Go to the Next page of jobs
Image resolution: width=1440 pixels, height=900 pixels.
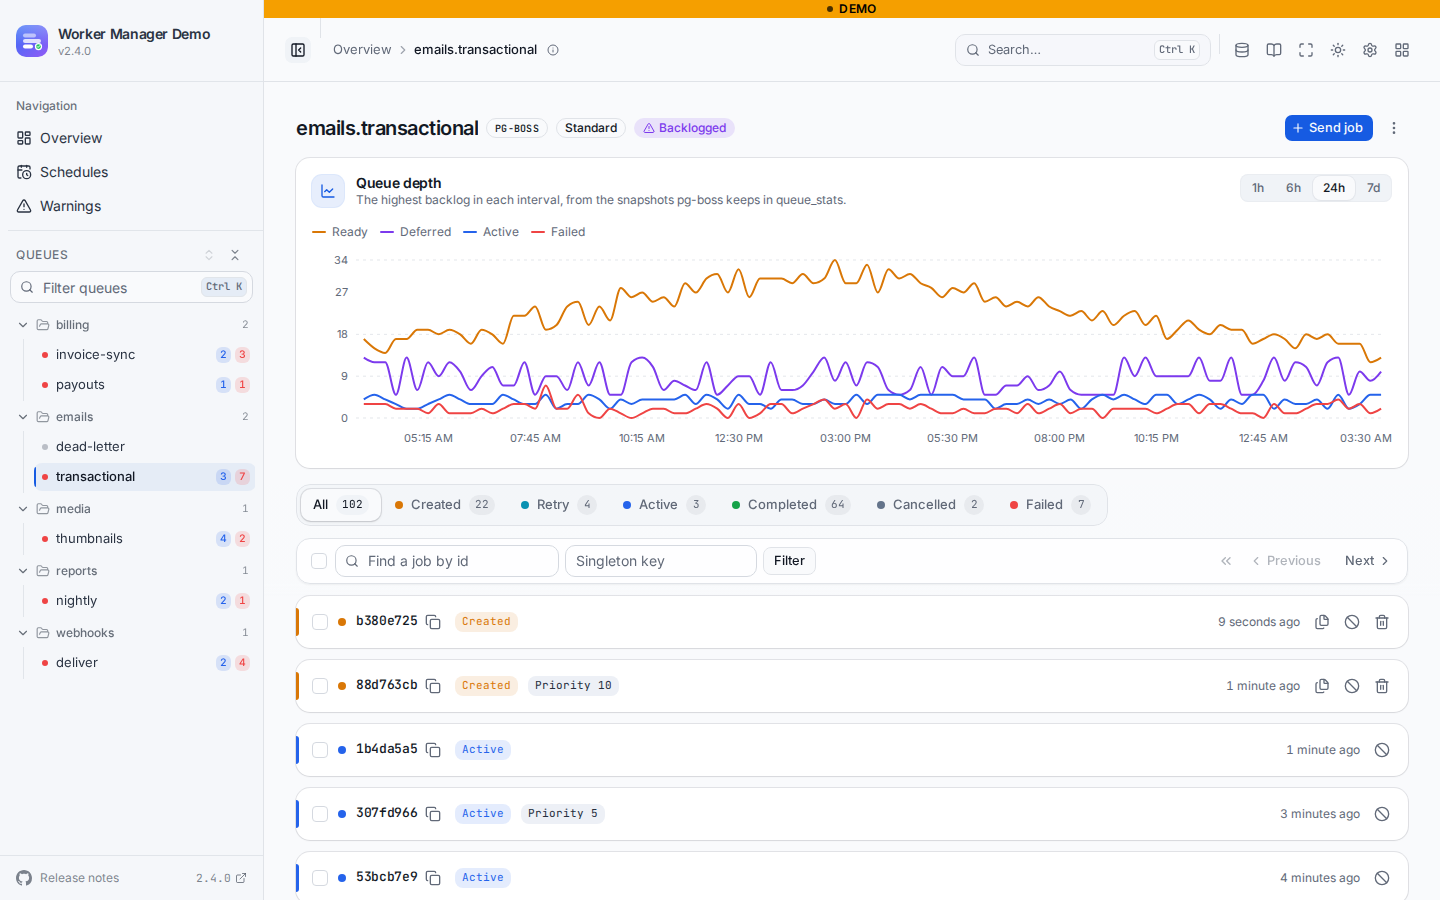tap(1367, 561)
